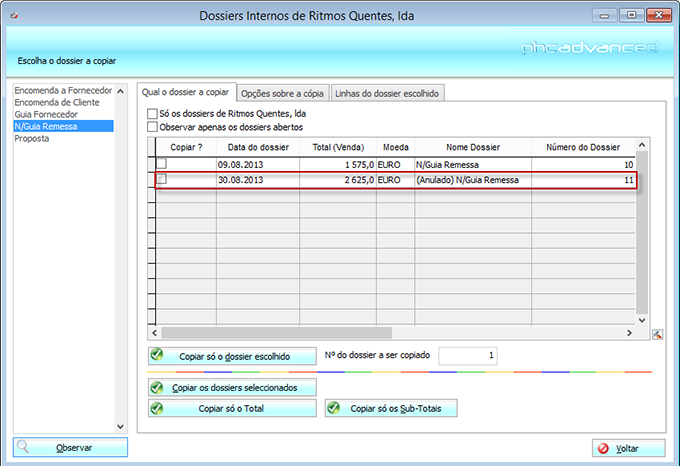
Task: Click dossier number cell '11'
Action: (x=583, y=180)
